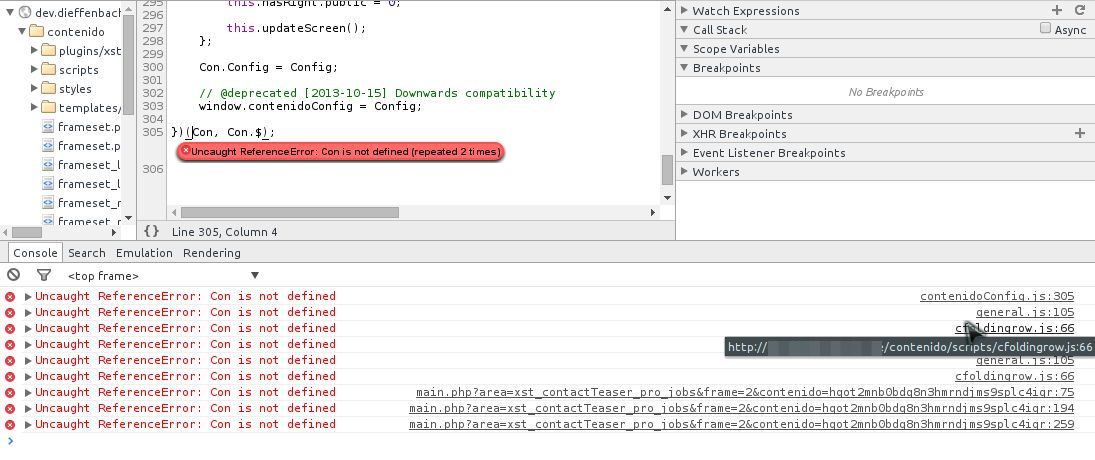Click the pretty print braces icon

(152, 231)
